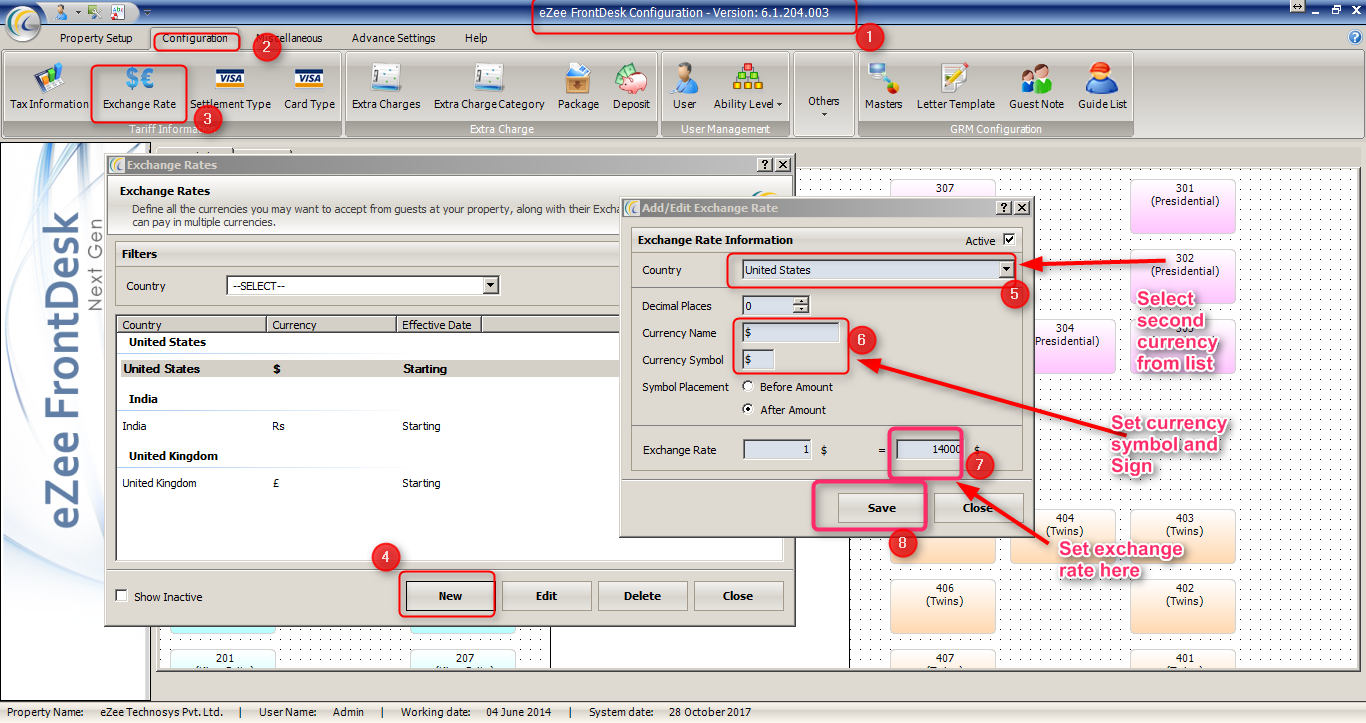Enable the Show Inactive checkbox
1366x723 pixels.
pyautogui.click(x=122, y=596)
